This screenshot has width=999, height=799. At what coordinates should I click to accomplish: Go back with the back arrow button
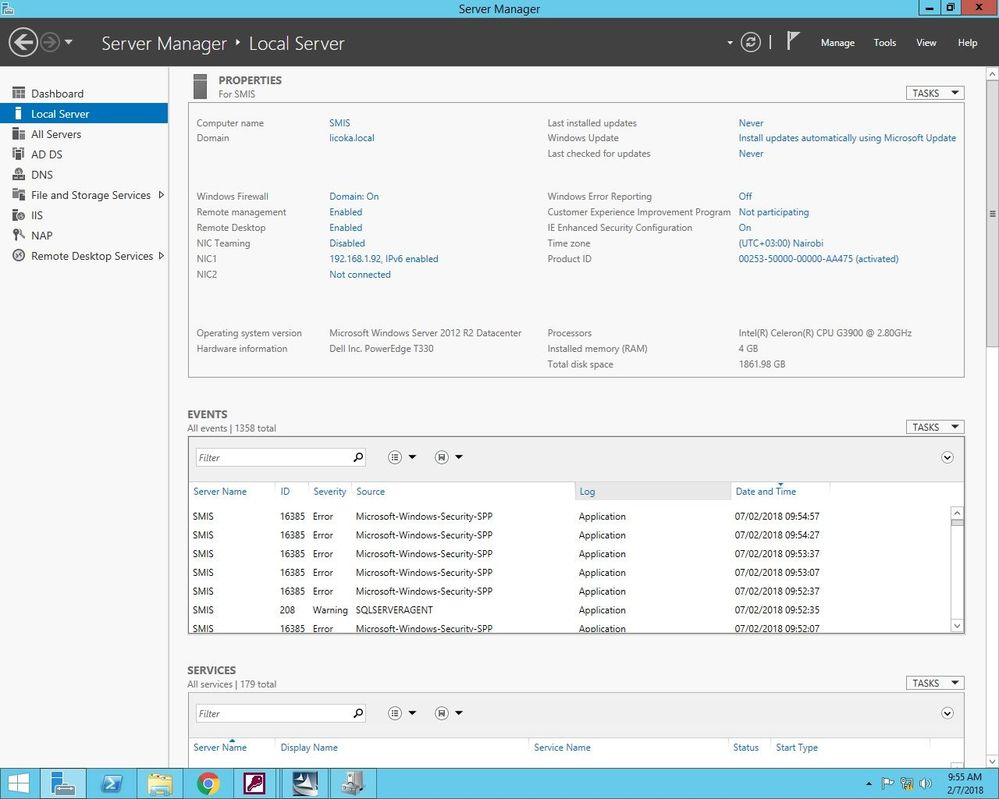click(x=23, y=43)
